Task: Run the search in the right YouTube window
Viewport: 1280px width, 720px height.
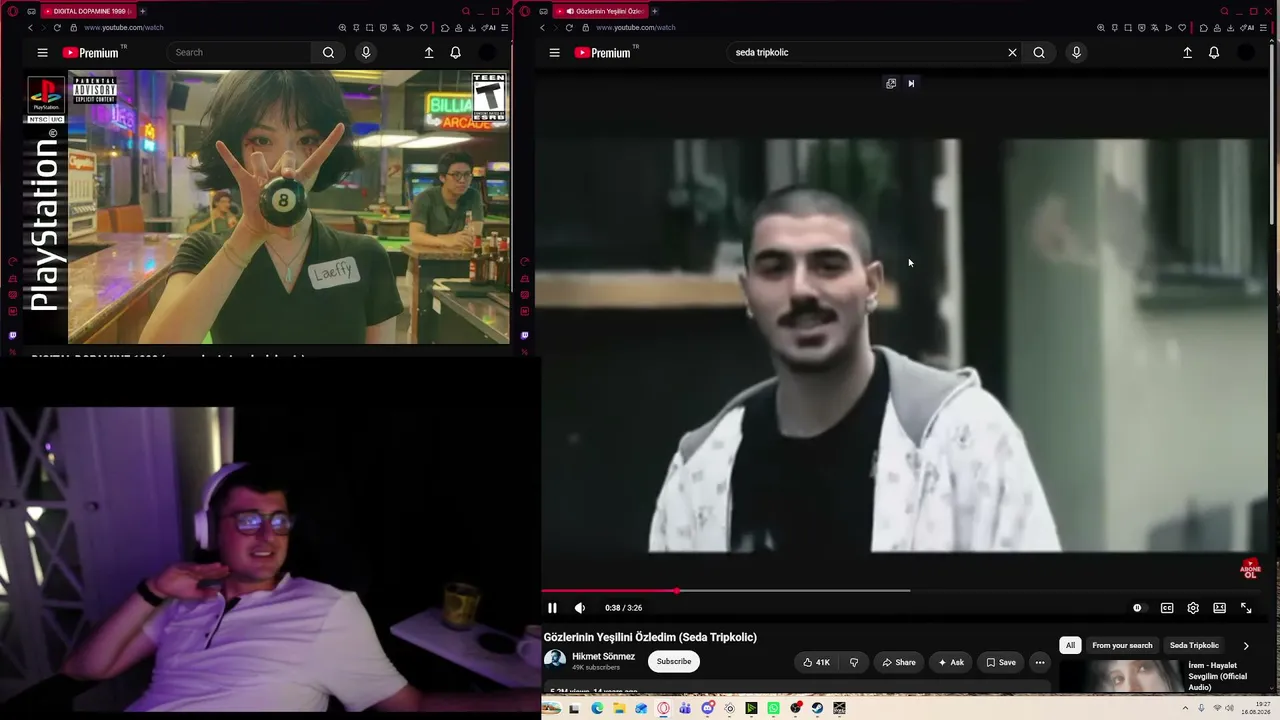Action: click(x=1039, y=52)
